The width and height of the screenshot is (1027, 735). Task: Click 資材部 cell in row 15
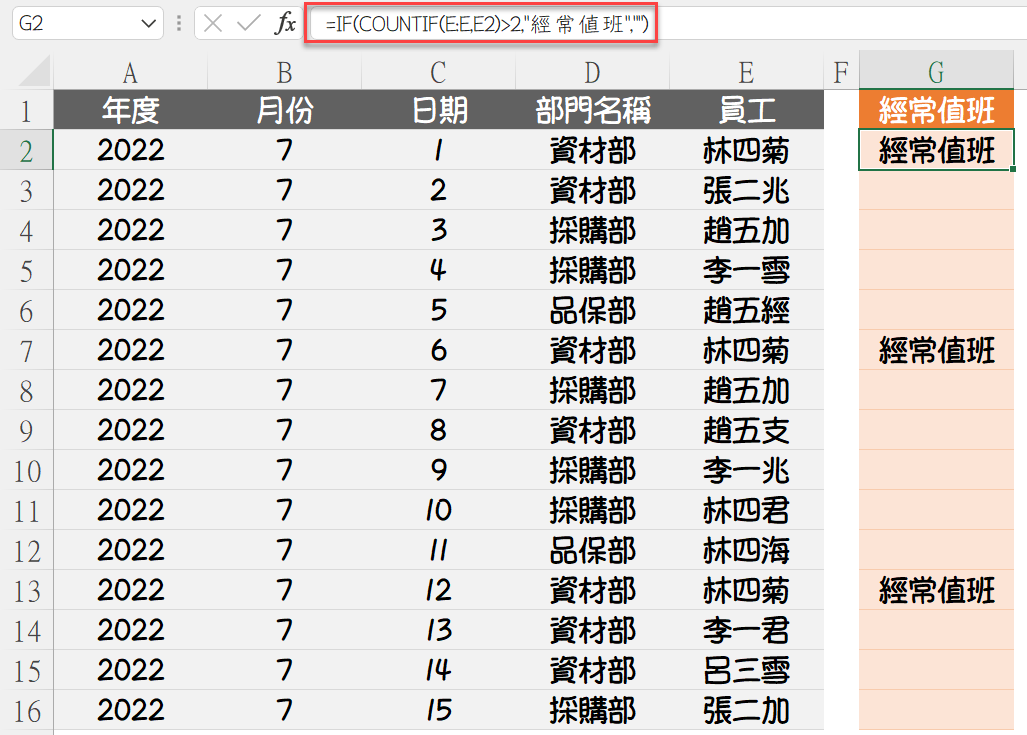[x=592, y=669]
